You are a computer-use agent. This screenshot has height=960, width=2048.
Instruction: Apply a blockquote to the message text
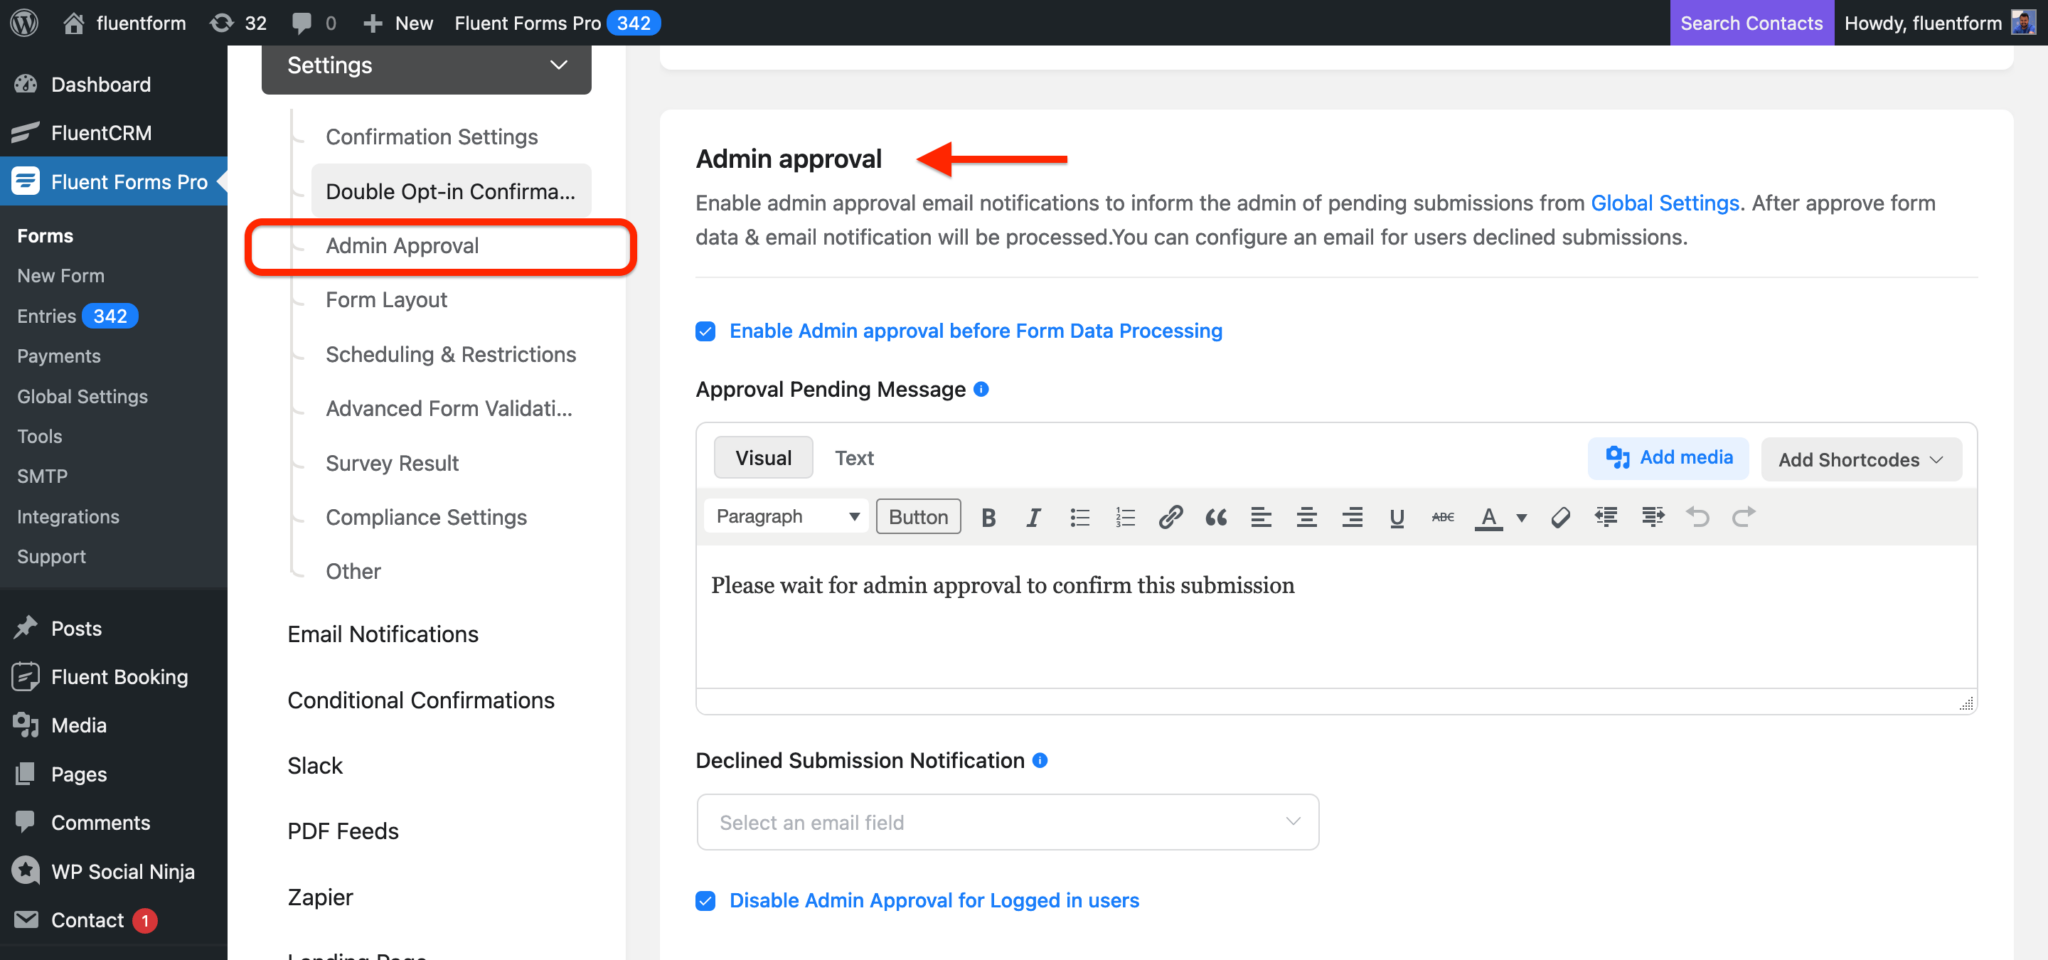click(1215, 516)
